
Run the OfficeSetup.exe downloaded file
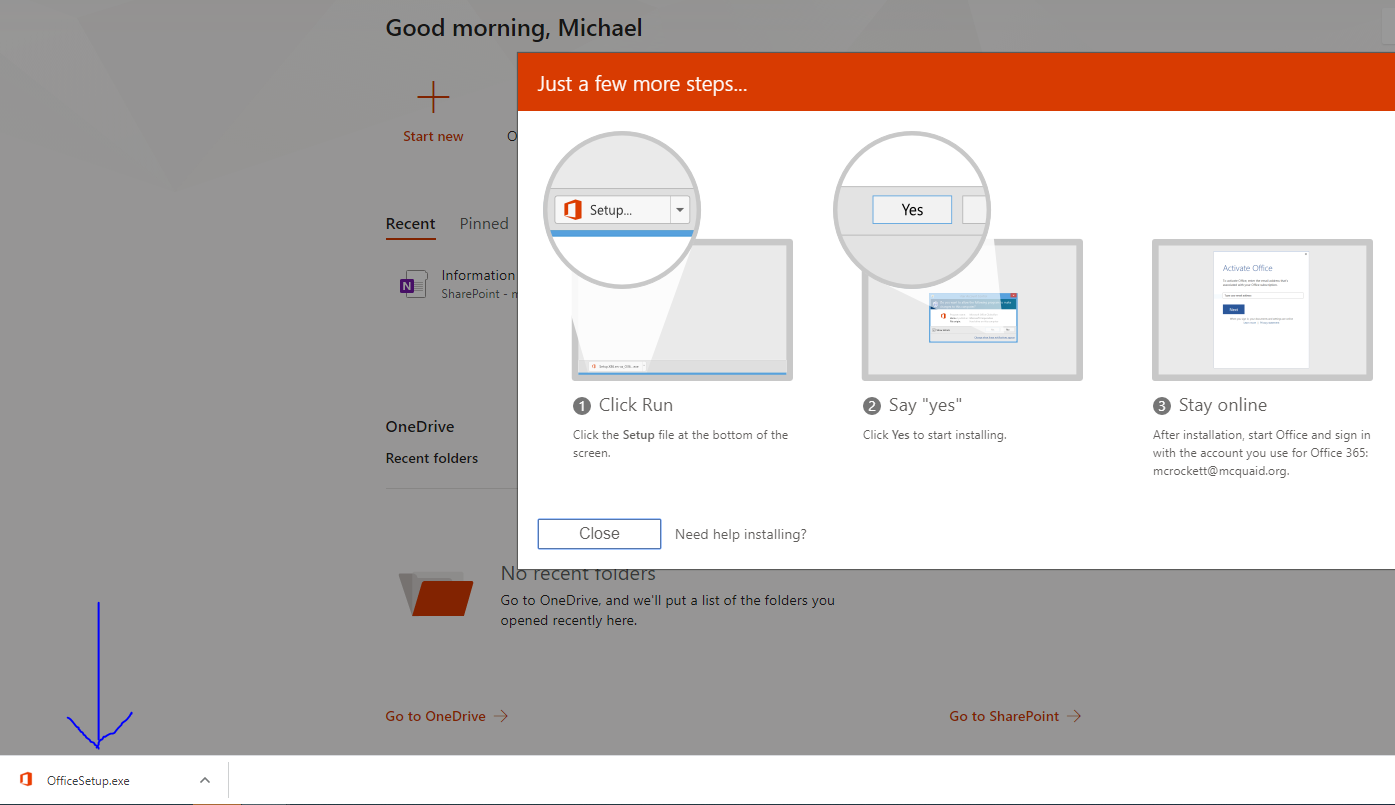point(88,780)
